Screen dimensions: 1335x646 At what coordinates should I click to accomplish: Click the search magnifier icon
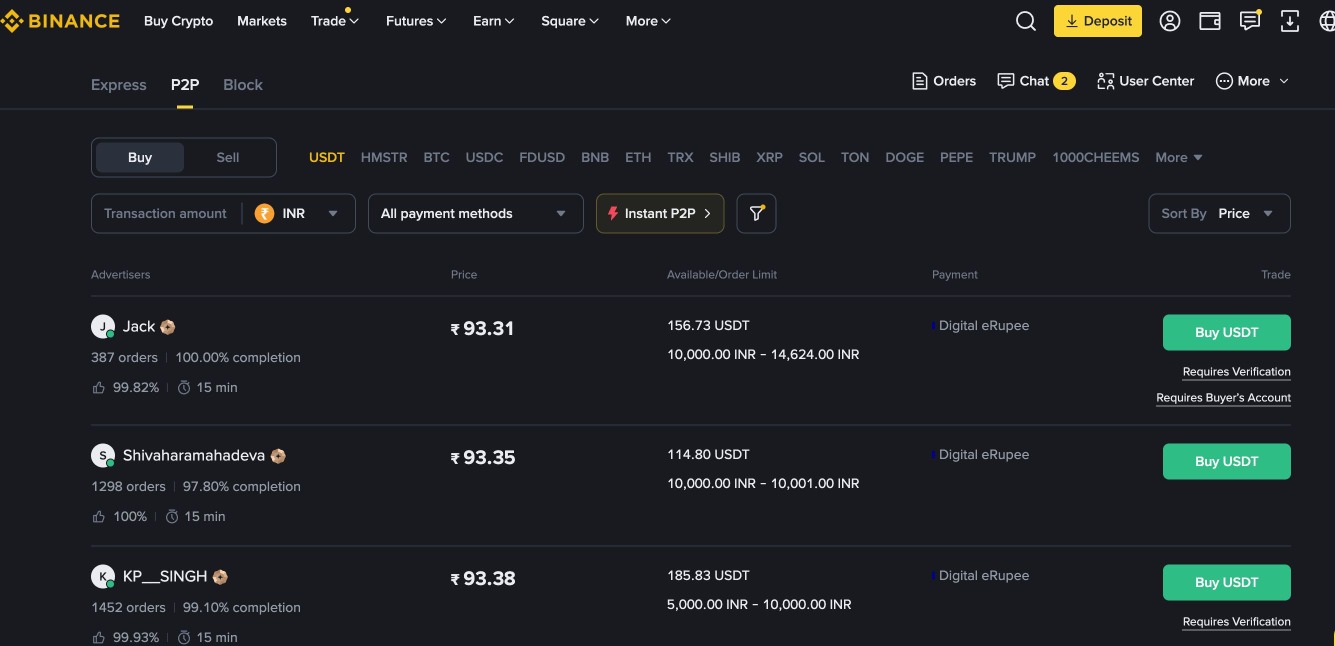[x=1025, y=21]
